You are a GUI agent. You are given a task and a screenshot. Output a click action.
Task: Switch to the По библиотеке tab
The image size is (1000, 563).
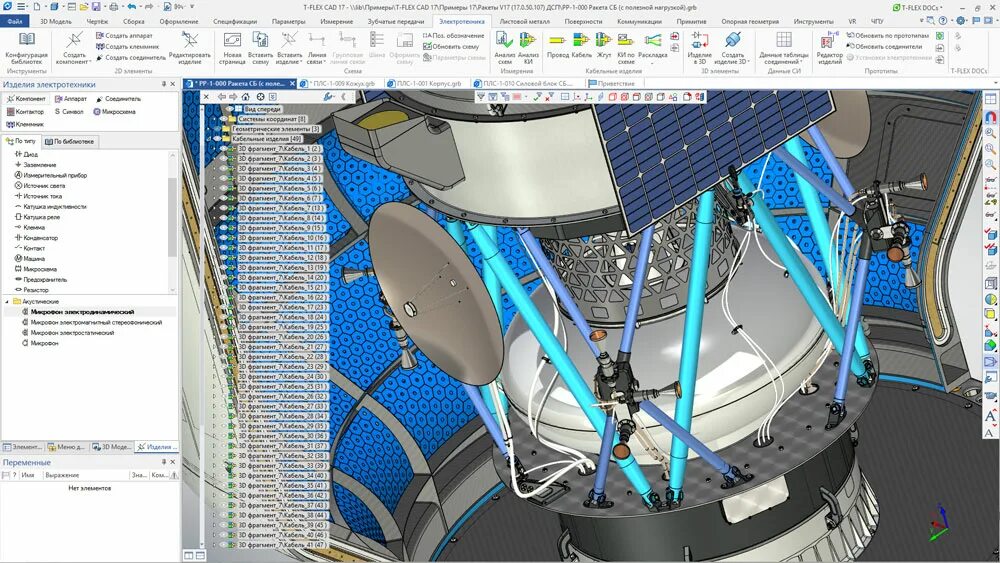coord(70,142)
